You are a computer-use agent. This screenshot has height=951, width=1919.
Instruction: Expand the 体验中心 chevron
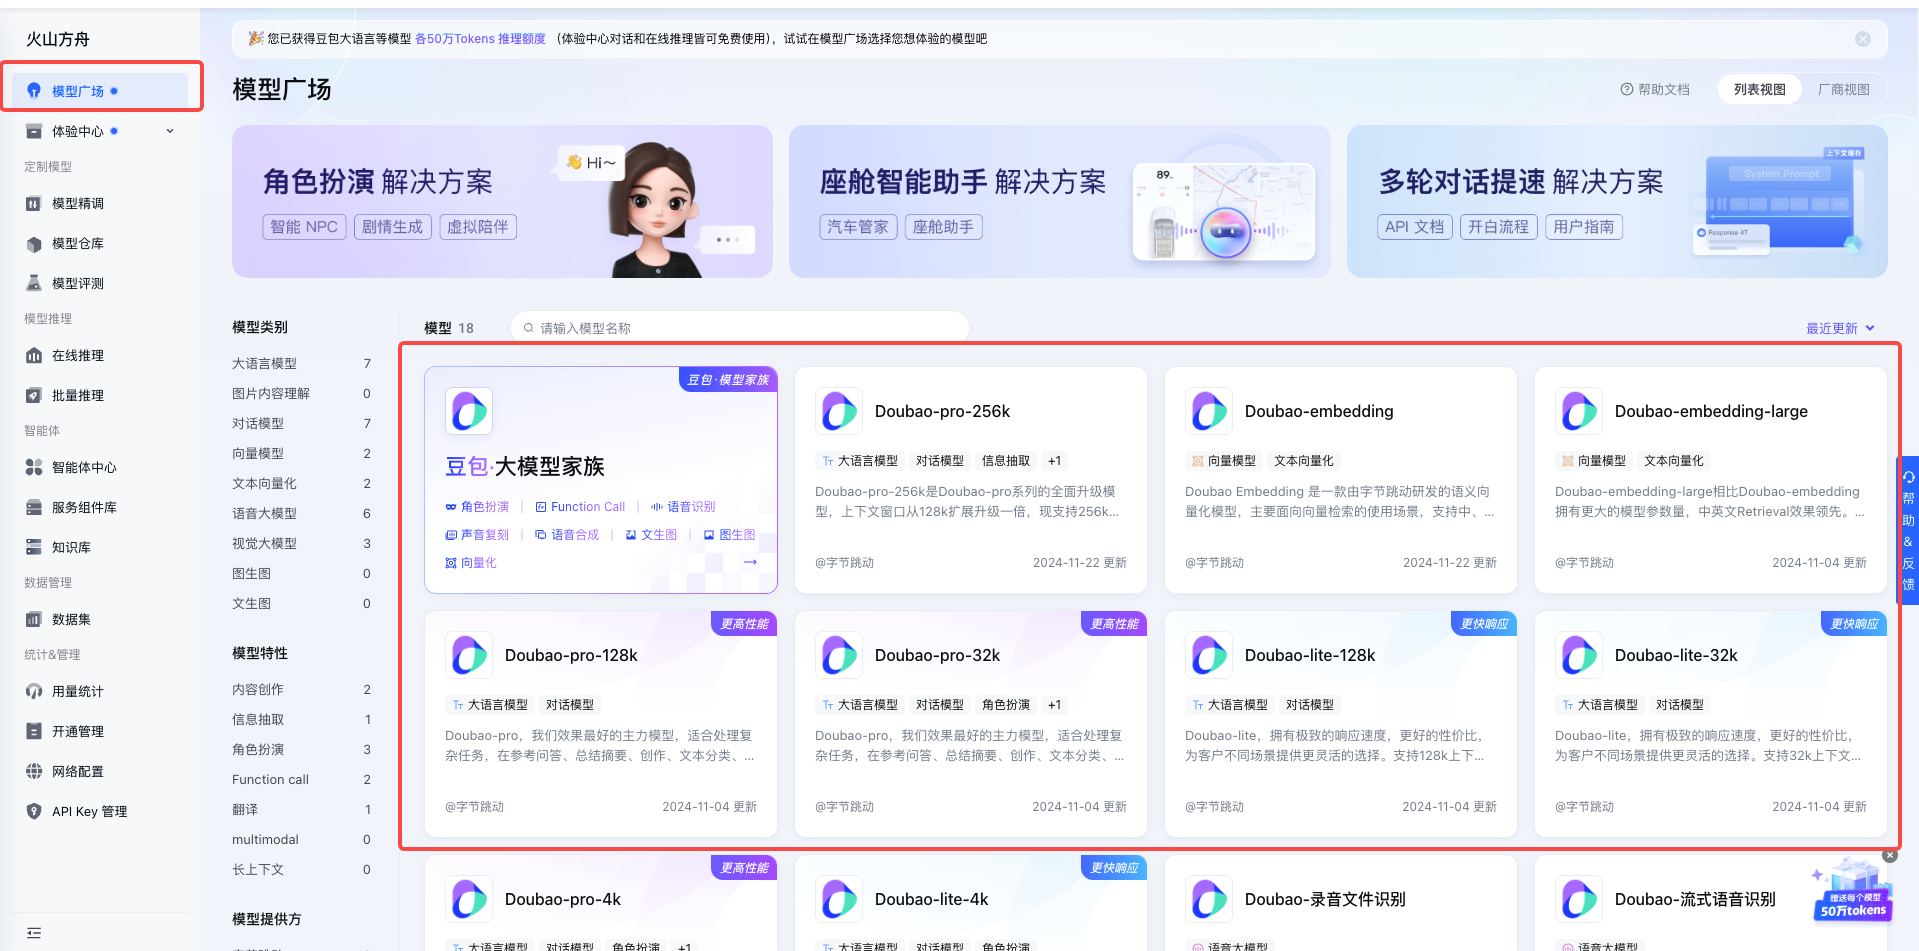(170, 131)
